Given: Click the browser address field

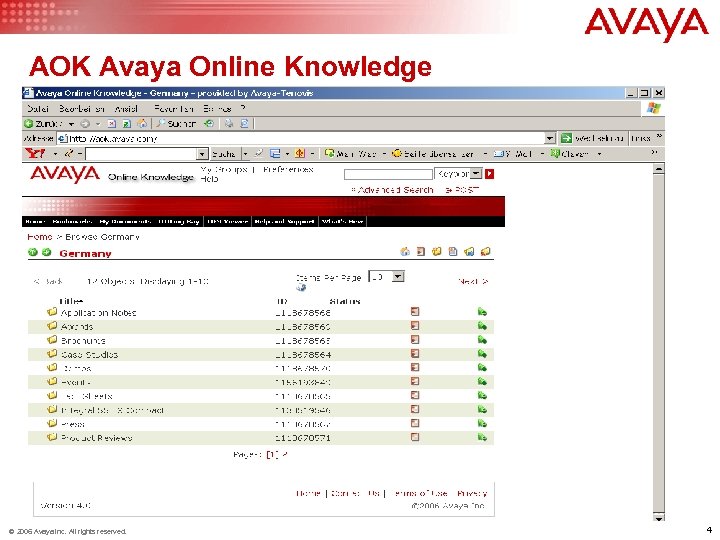Looking at the screenshot, I should coord(301,138).
